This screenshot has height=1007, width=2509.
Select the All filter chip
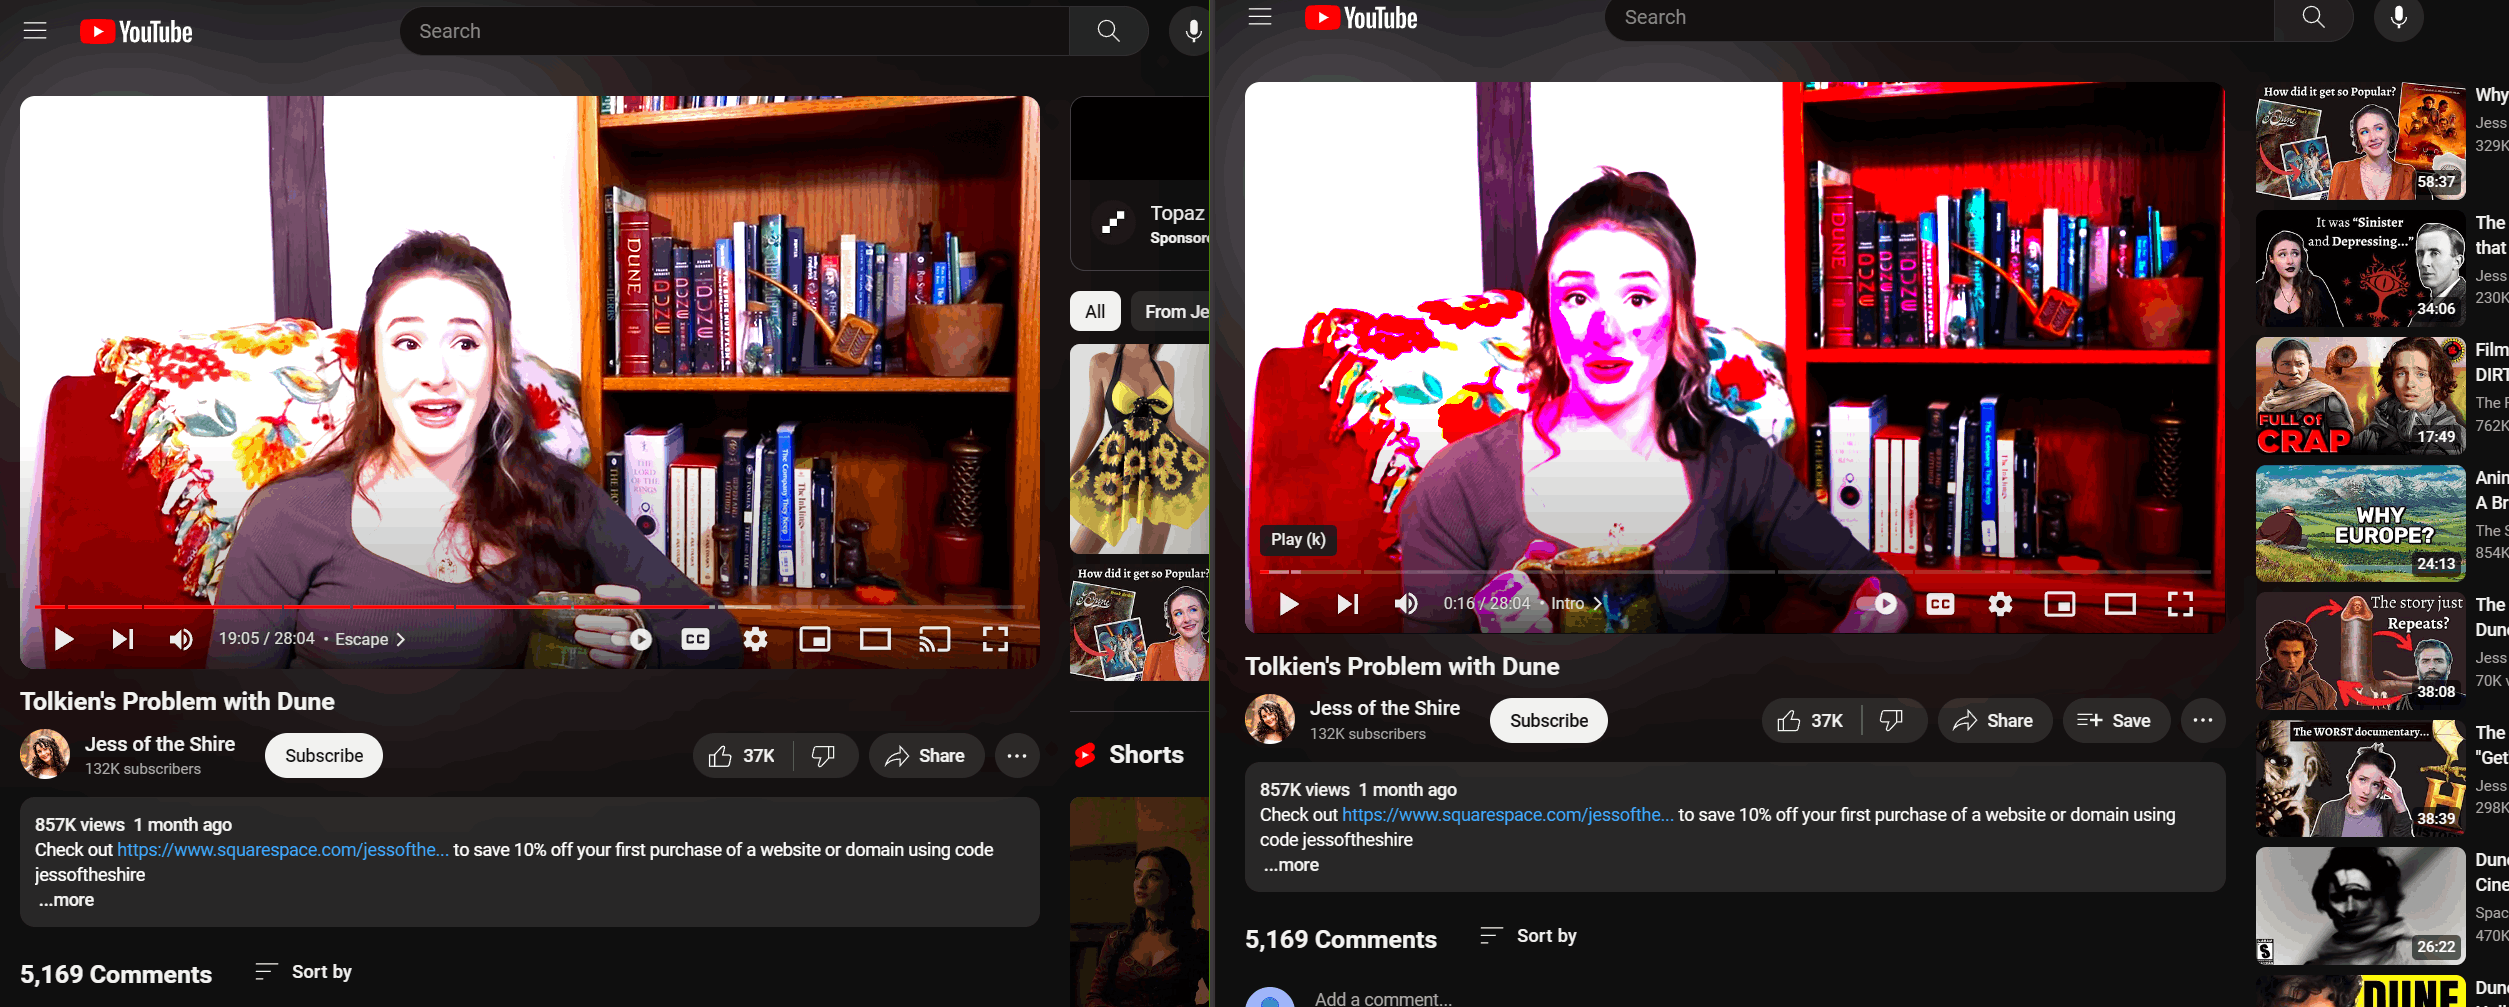coord(1095,312)
